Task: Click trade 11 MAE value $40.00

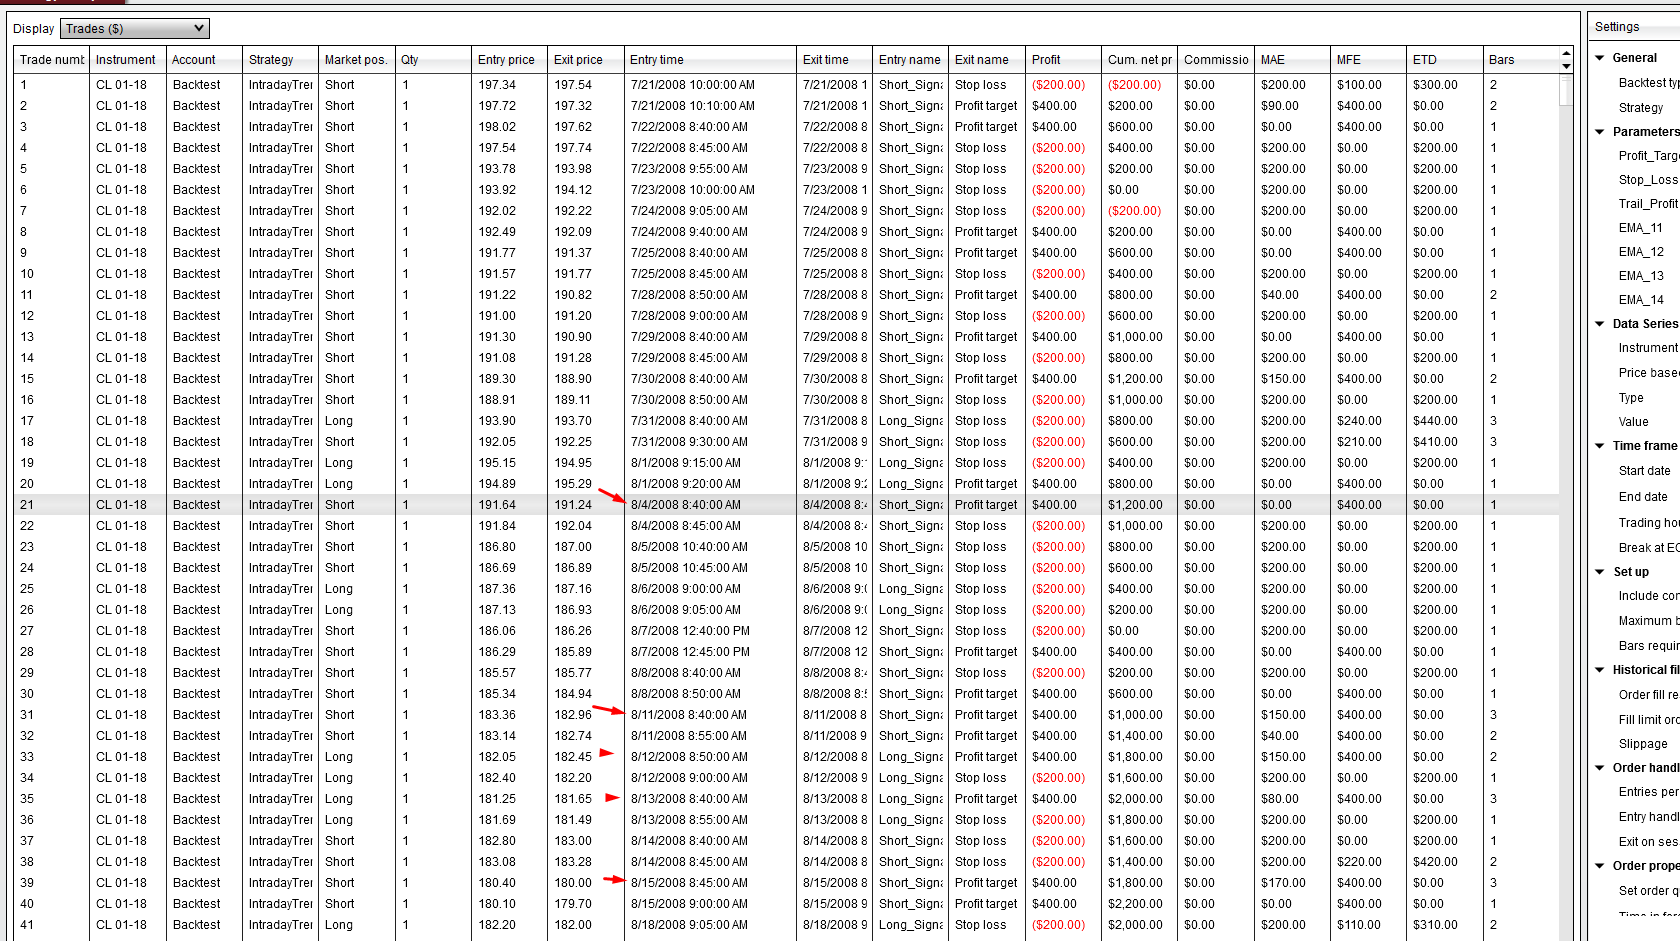Action: click(1280, 295)
